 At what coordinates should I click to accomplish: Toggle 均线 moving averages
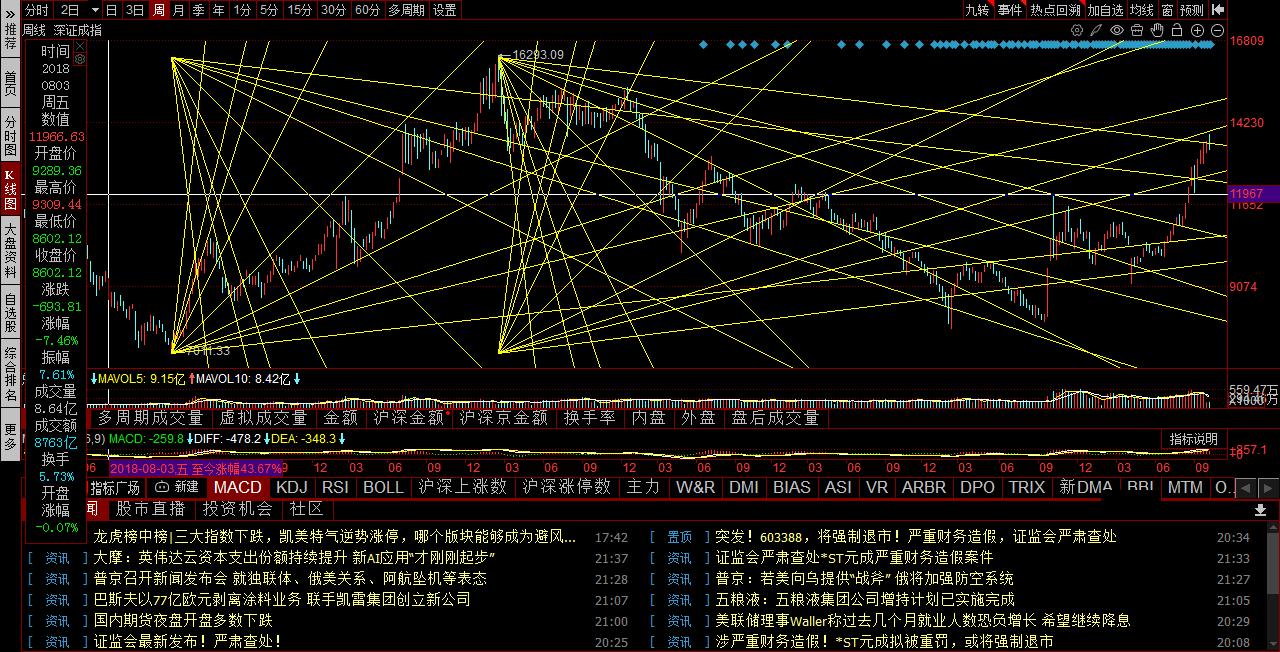pyautogui.click(x=1142, y=10)
